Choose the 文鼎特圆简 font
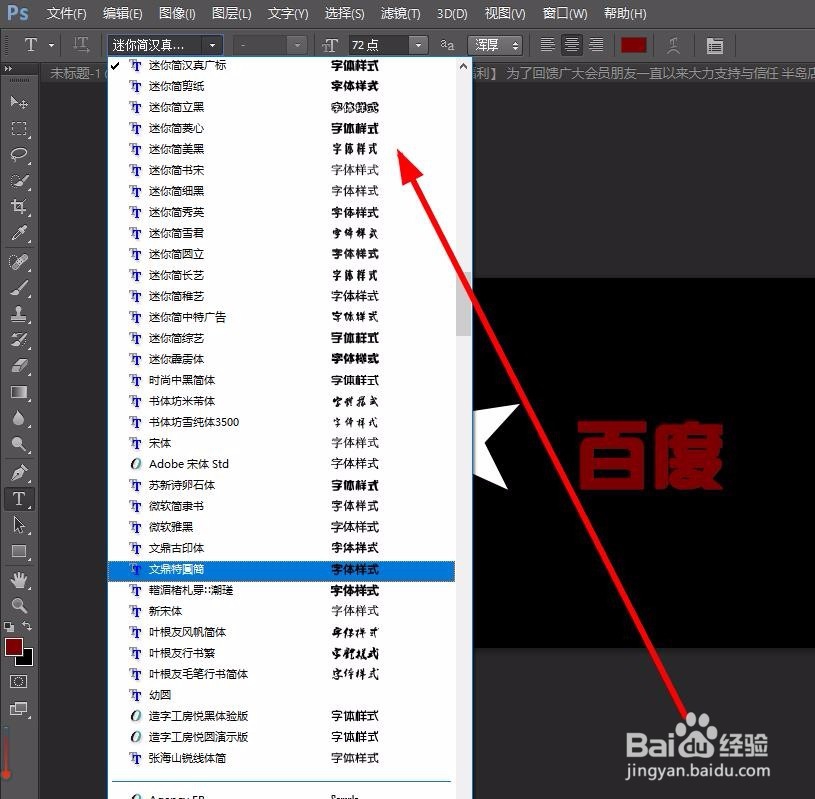The height and width of the screenshot is (799, 815). (281, 569)
